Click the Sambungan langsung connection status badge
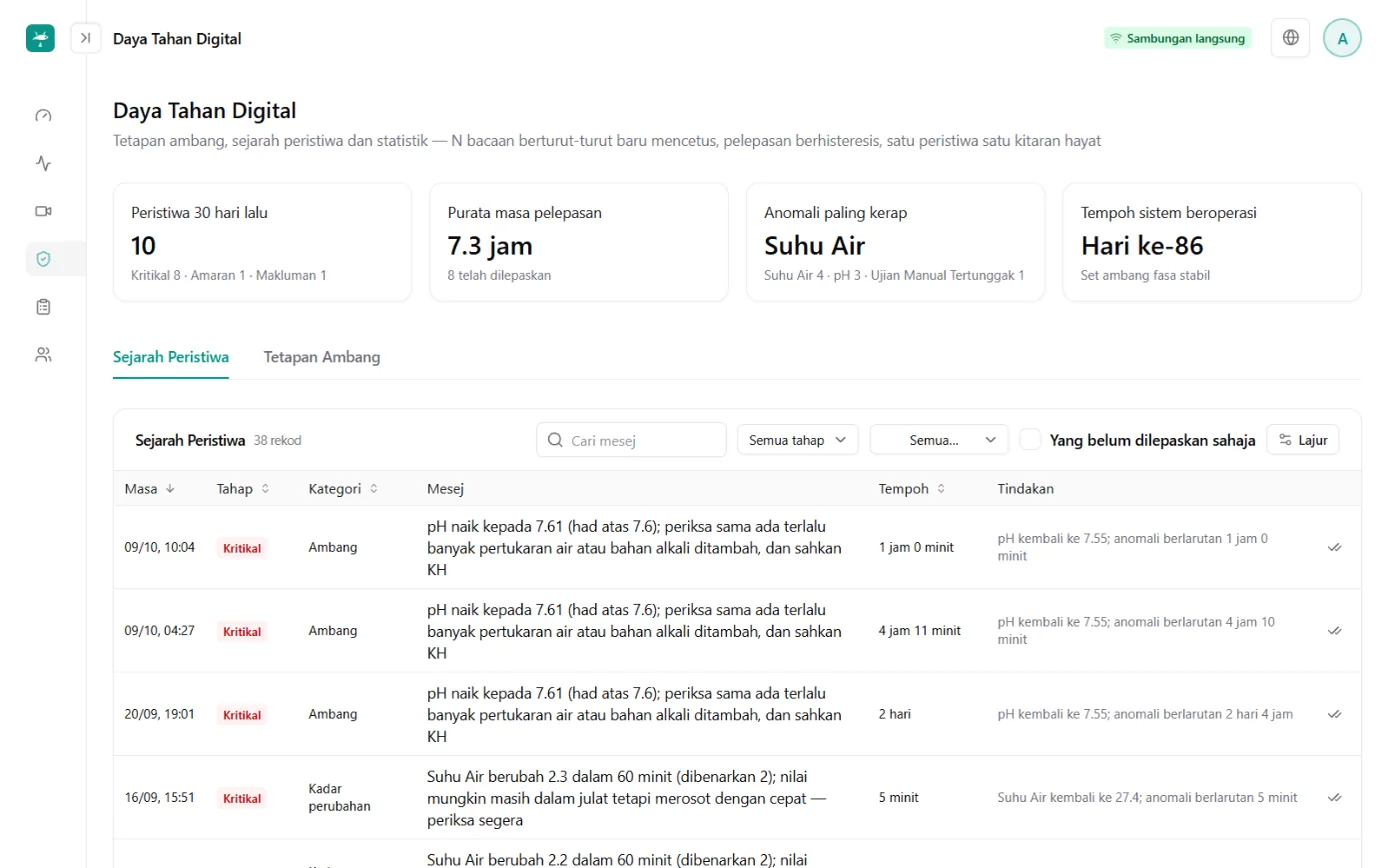The height and width of the screenshot is (868, 1388). (1178, 38)
